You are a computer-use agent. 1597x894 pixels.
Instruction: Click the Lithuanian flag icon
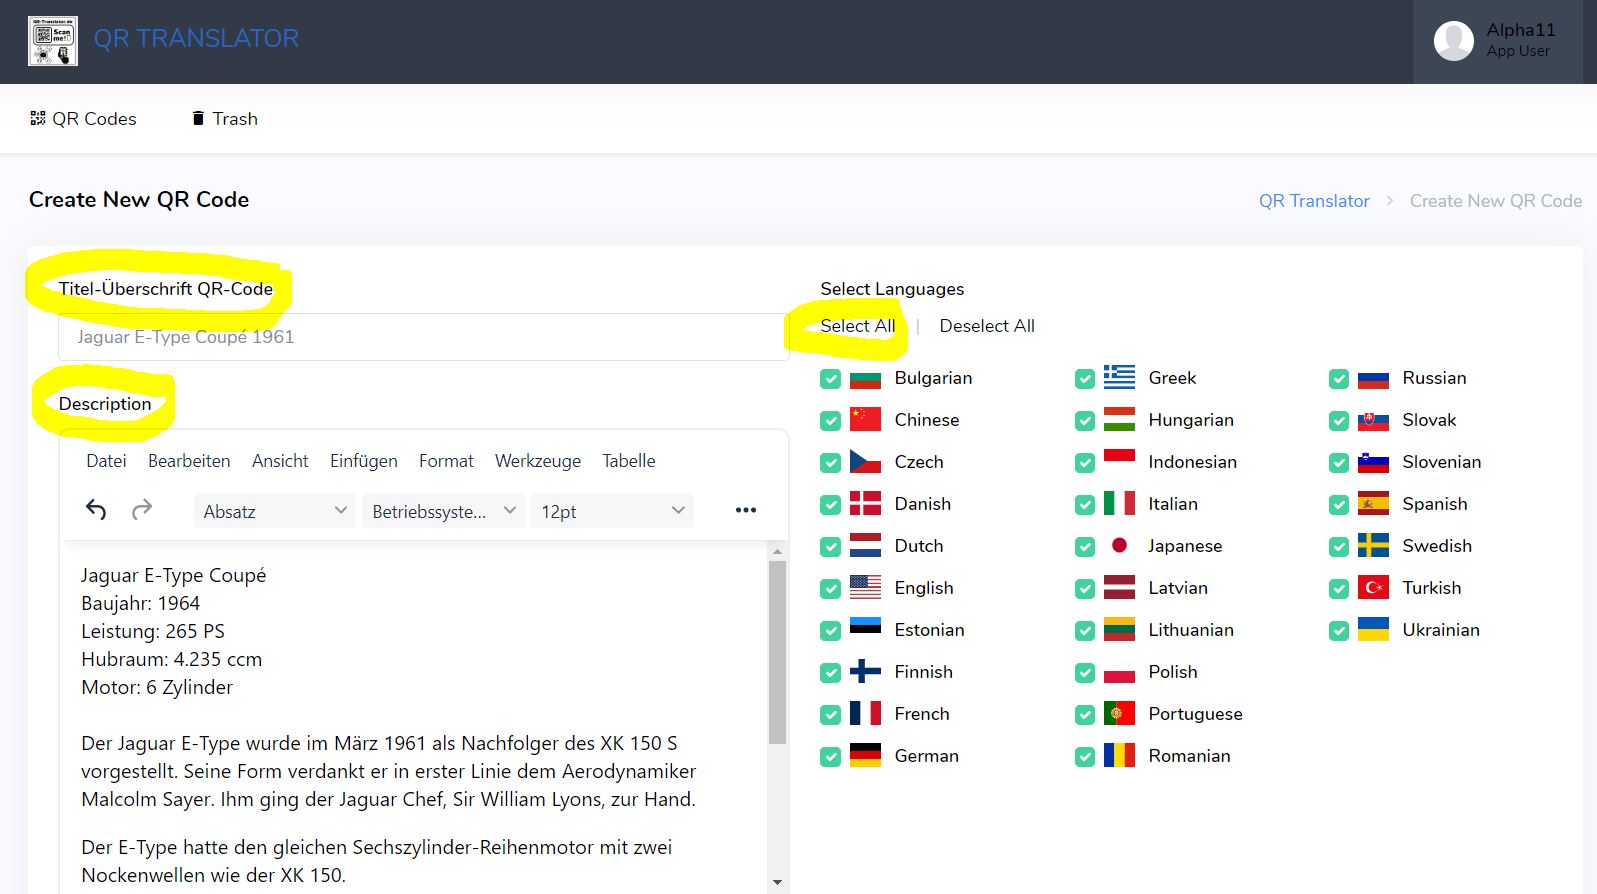point(1119,630)
